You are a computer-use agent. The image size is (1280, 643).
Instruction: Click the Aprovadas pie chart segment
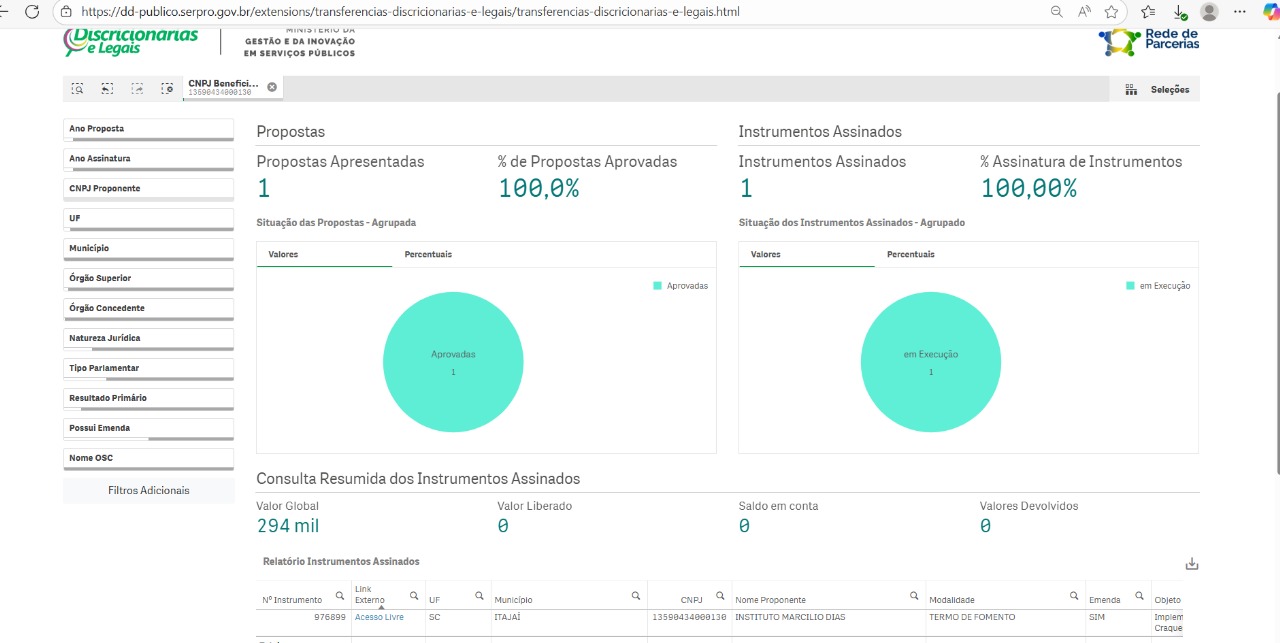453,361
